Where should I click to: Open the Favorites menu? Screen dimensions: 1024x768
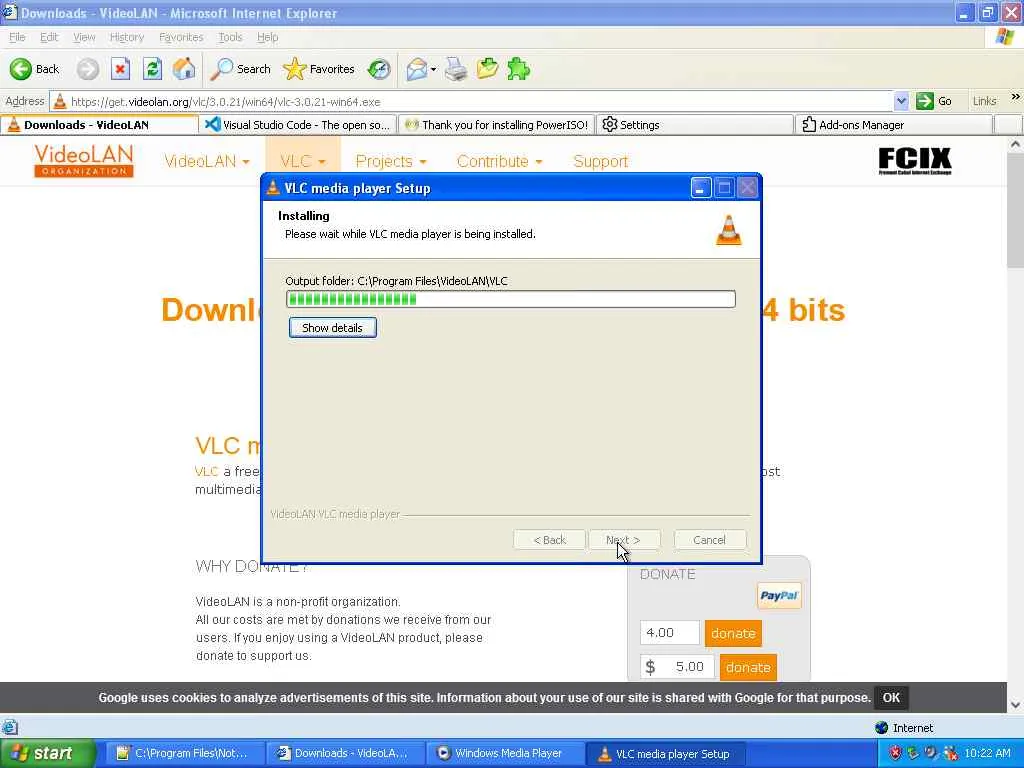181,37
